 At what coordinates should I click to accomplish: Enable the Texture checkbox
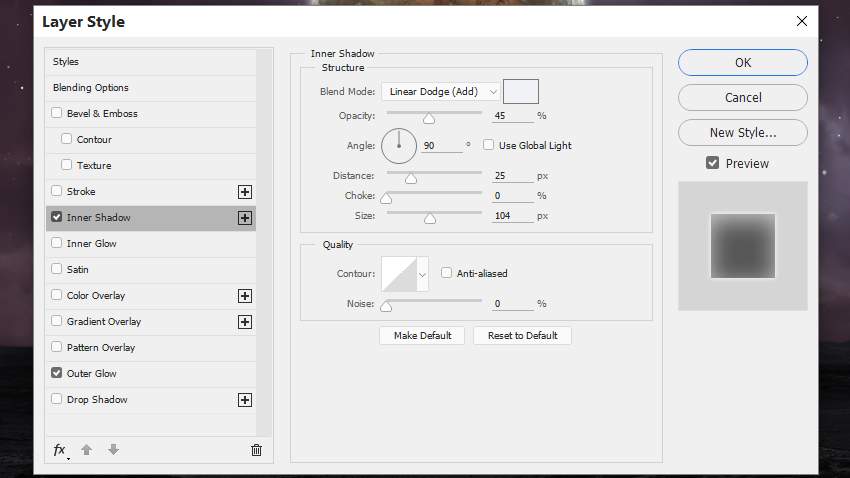pyautogui.click(x=67, y=165)
